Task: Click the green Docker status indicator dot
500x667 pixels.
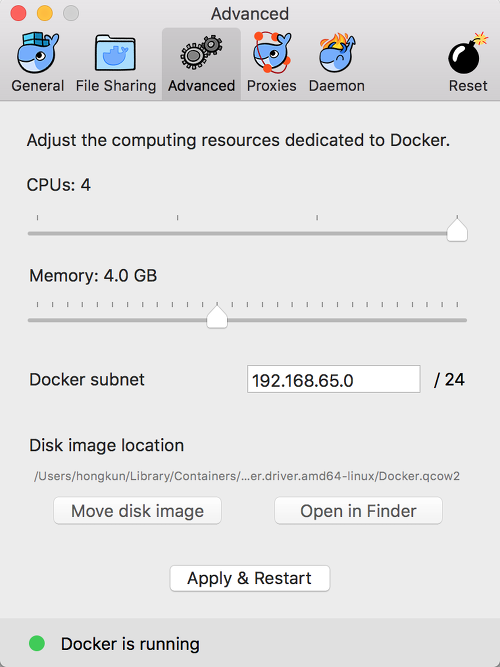Action: pyautogui.click(x=37, y=643)
